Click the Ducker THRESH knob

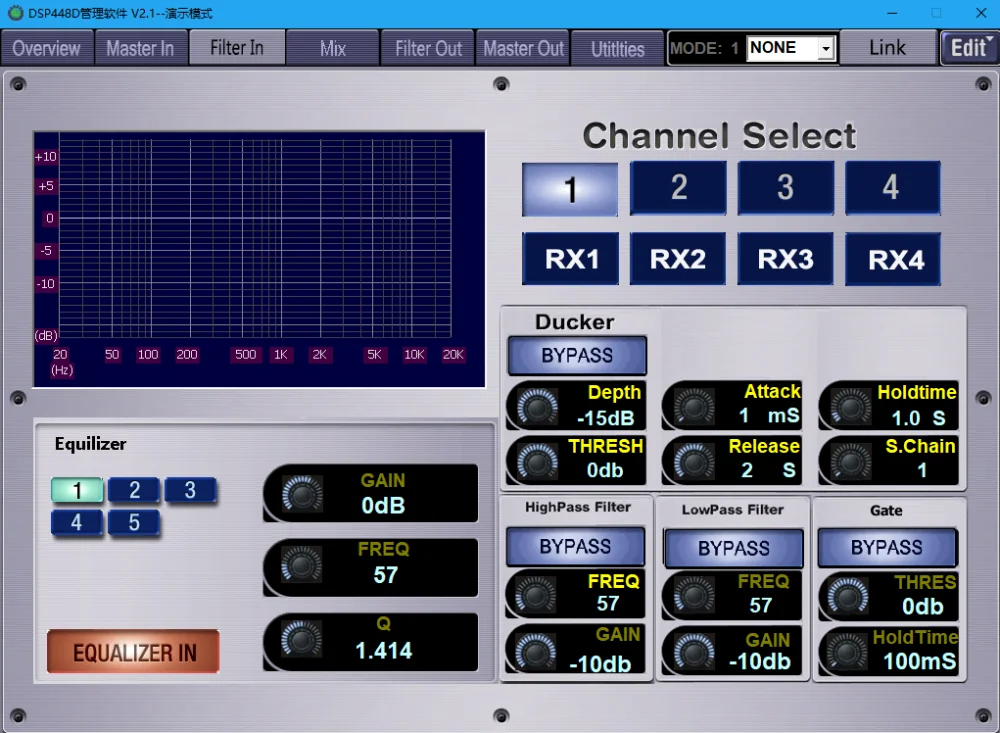pyautogui.click(x=537, y=461)
